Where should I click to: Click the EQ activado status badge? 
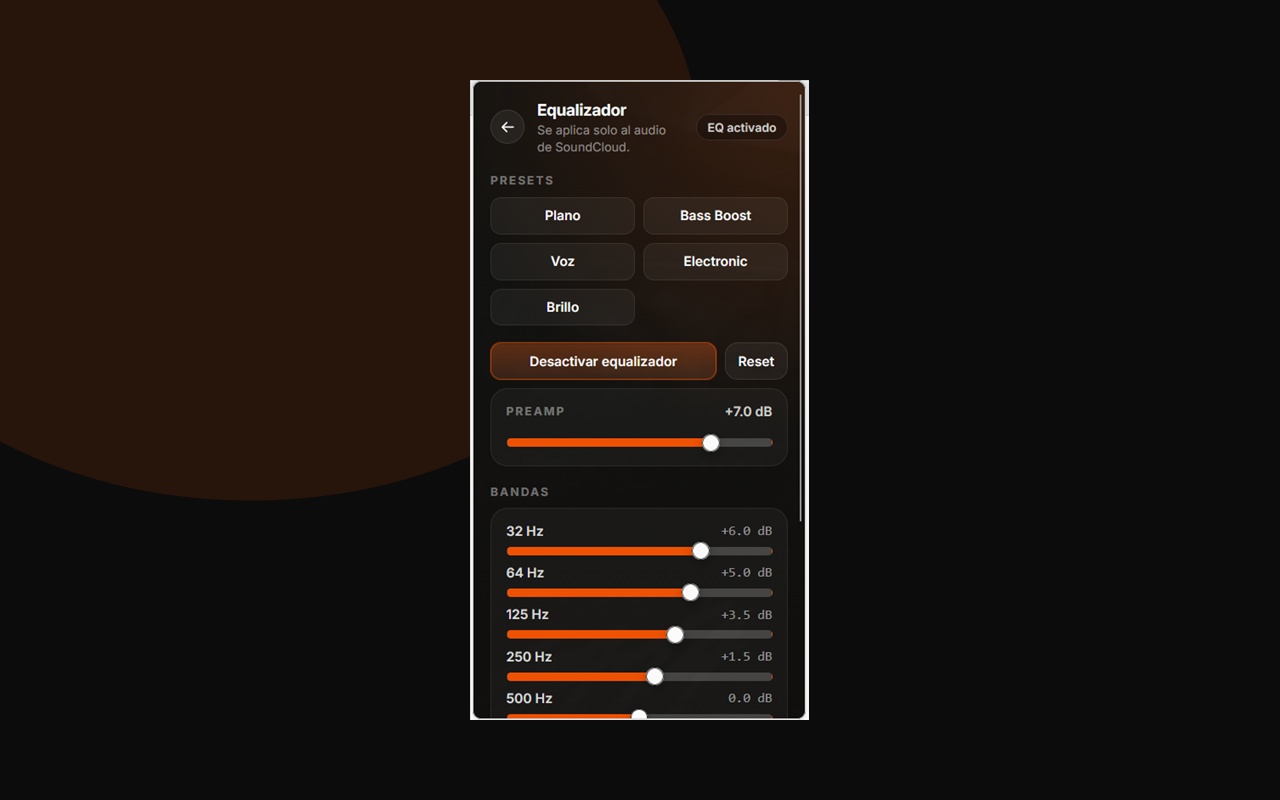[742, 128]
